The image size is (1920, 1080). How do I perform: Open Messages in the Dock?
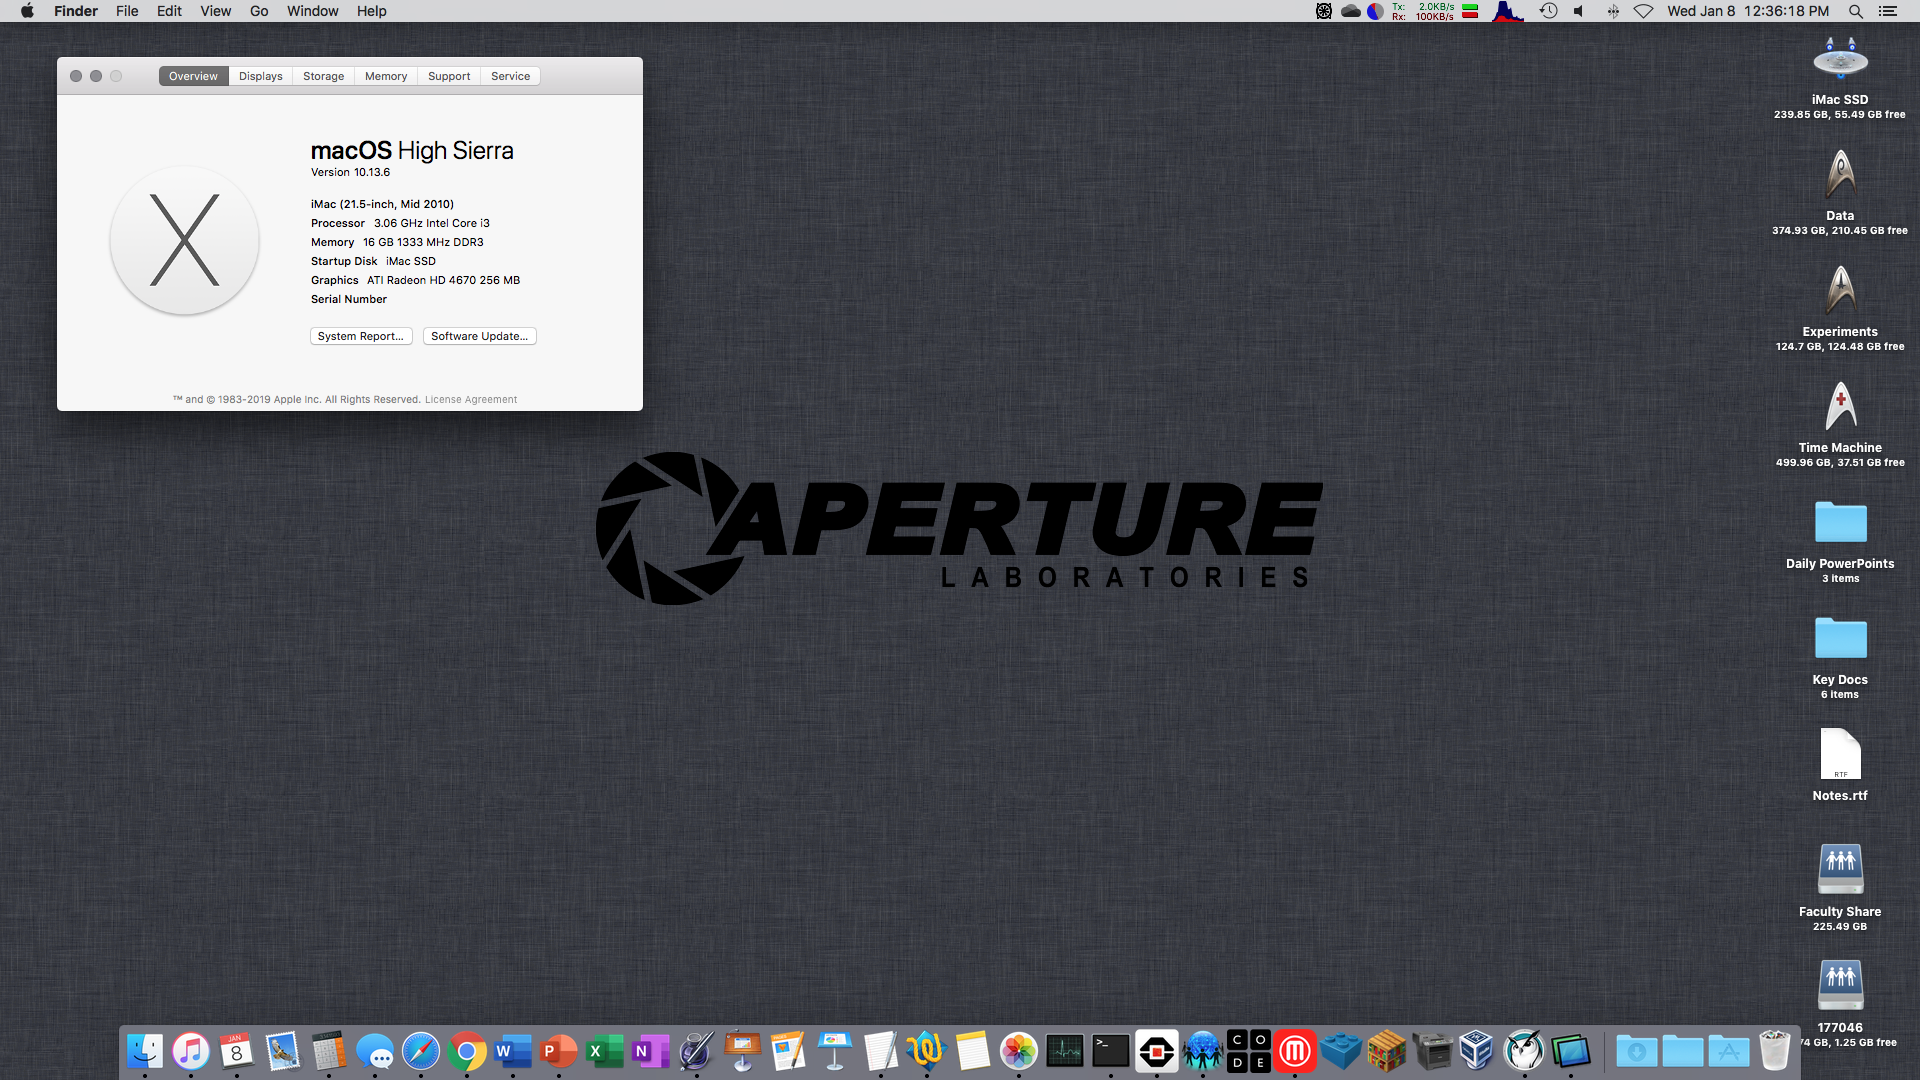tap(375, 1051)
